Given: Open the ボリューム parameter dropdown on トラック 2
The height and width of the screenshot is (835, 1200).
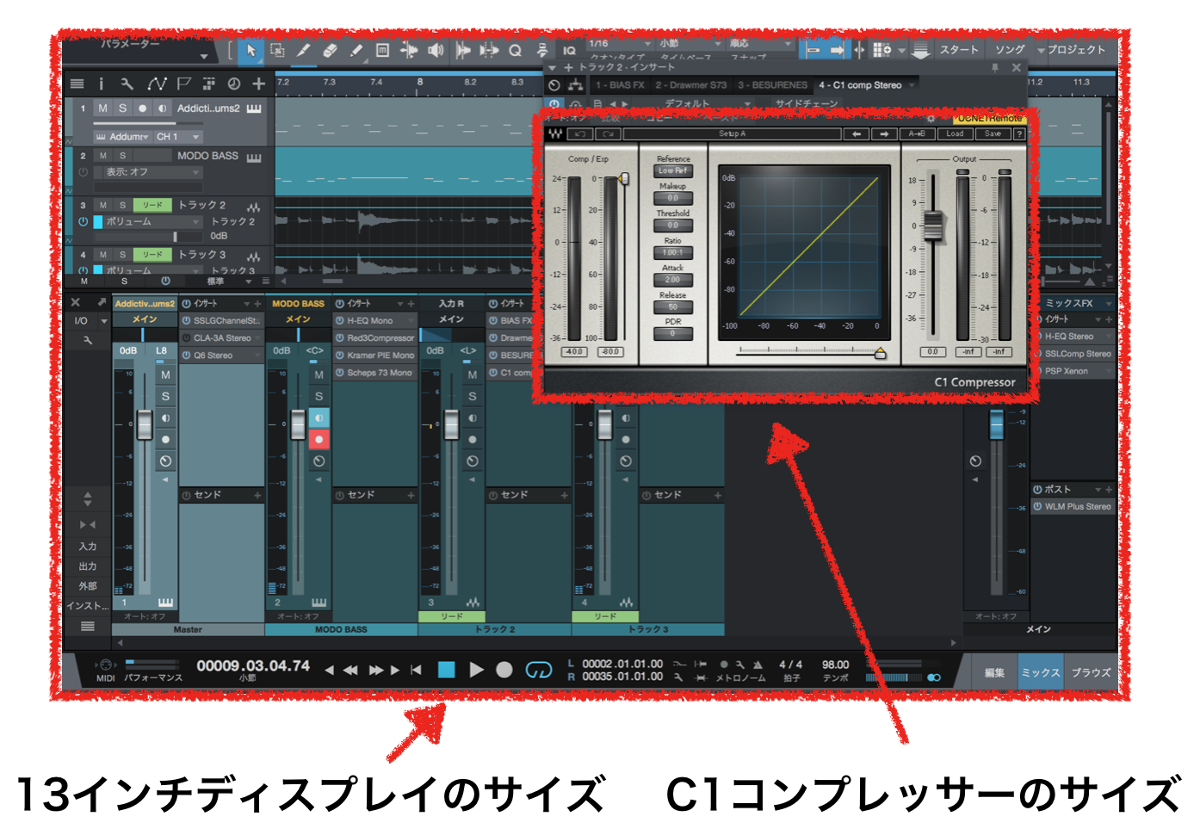Looking at the screenshot, I should click(148, 221).
